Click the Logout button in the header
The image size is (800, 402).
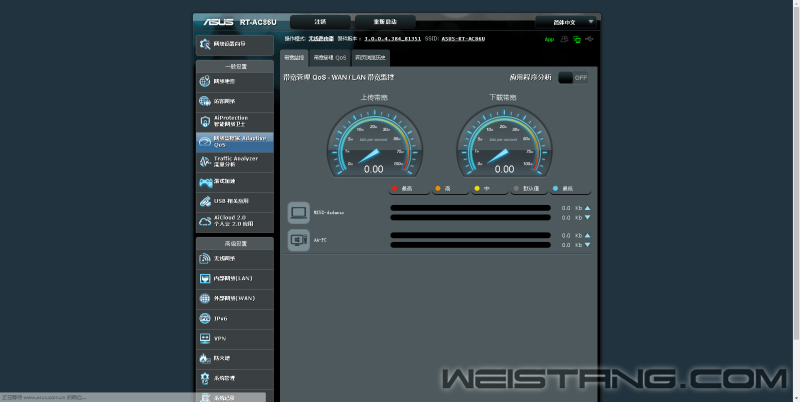pyautogui.click(x=320, y=22)
